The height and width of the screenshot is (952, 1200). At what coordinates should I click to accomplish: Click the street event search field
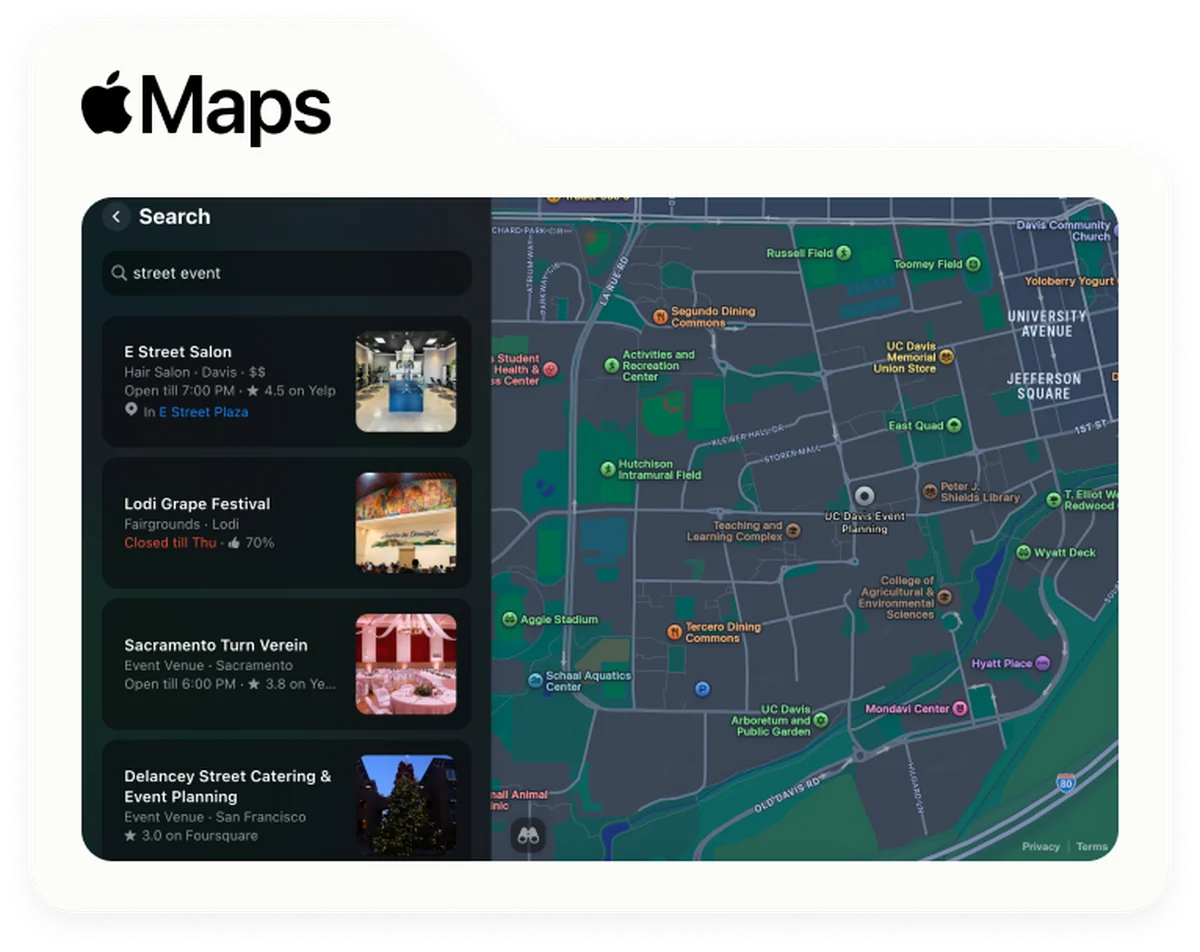click(287, 273)
